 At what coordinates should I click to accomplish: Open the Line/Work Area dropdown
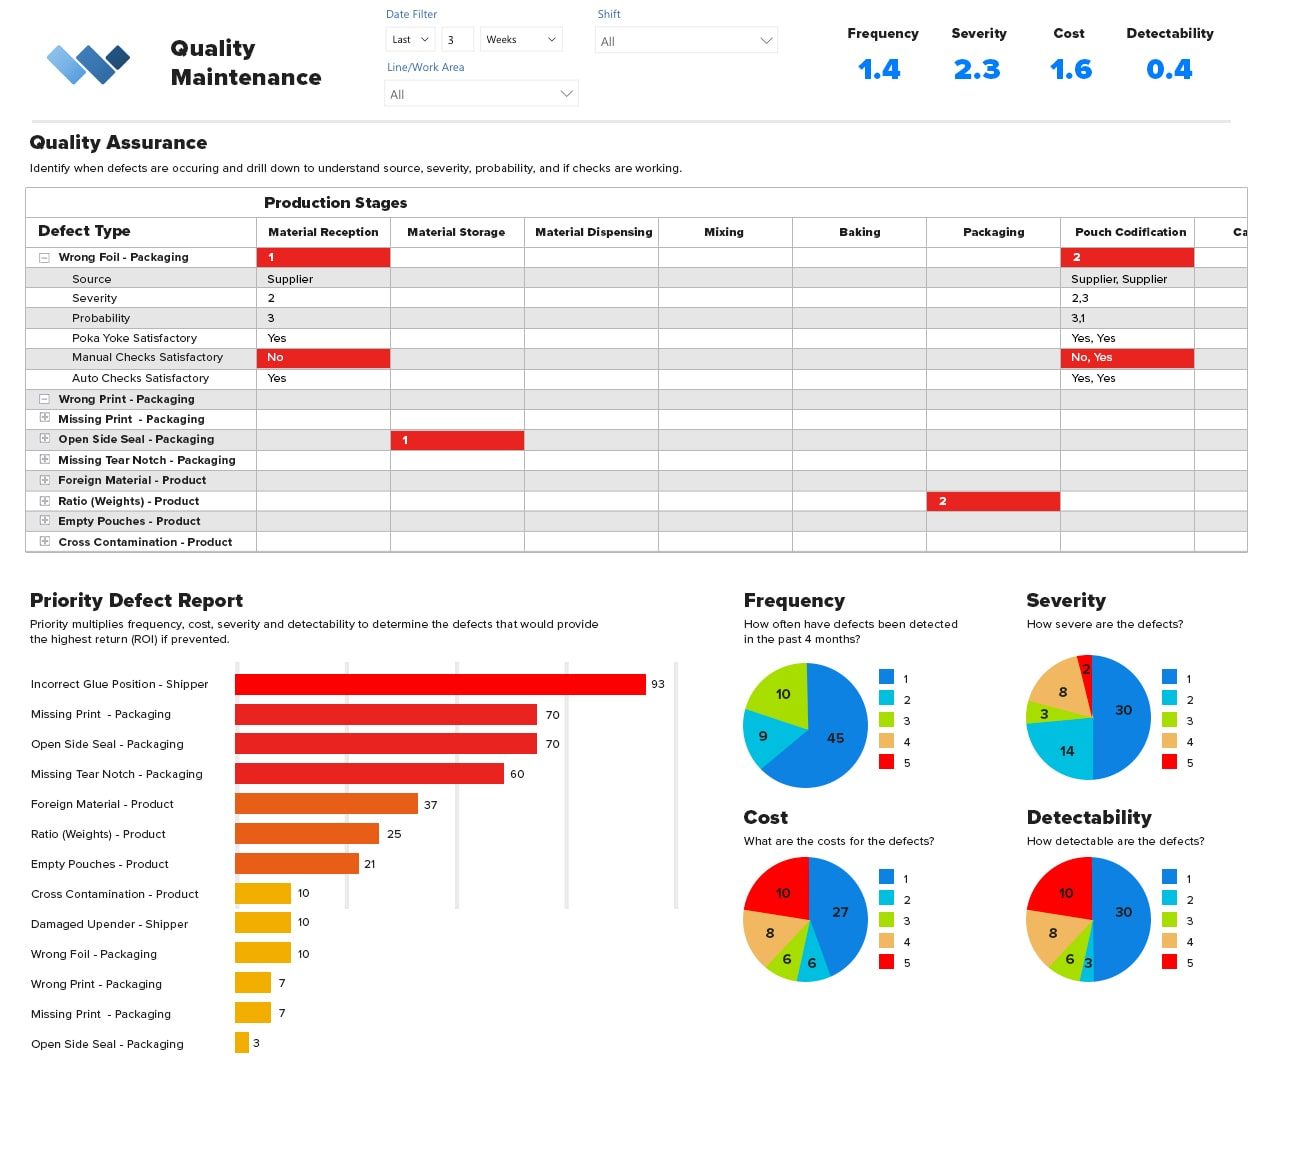point(481,92)
